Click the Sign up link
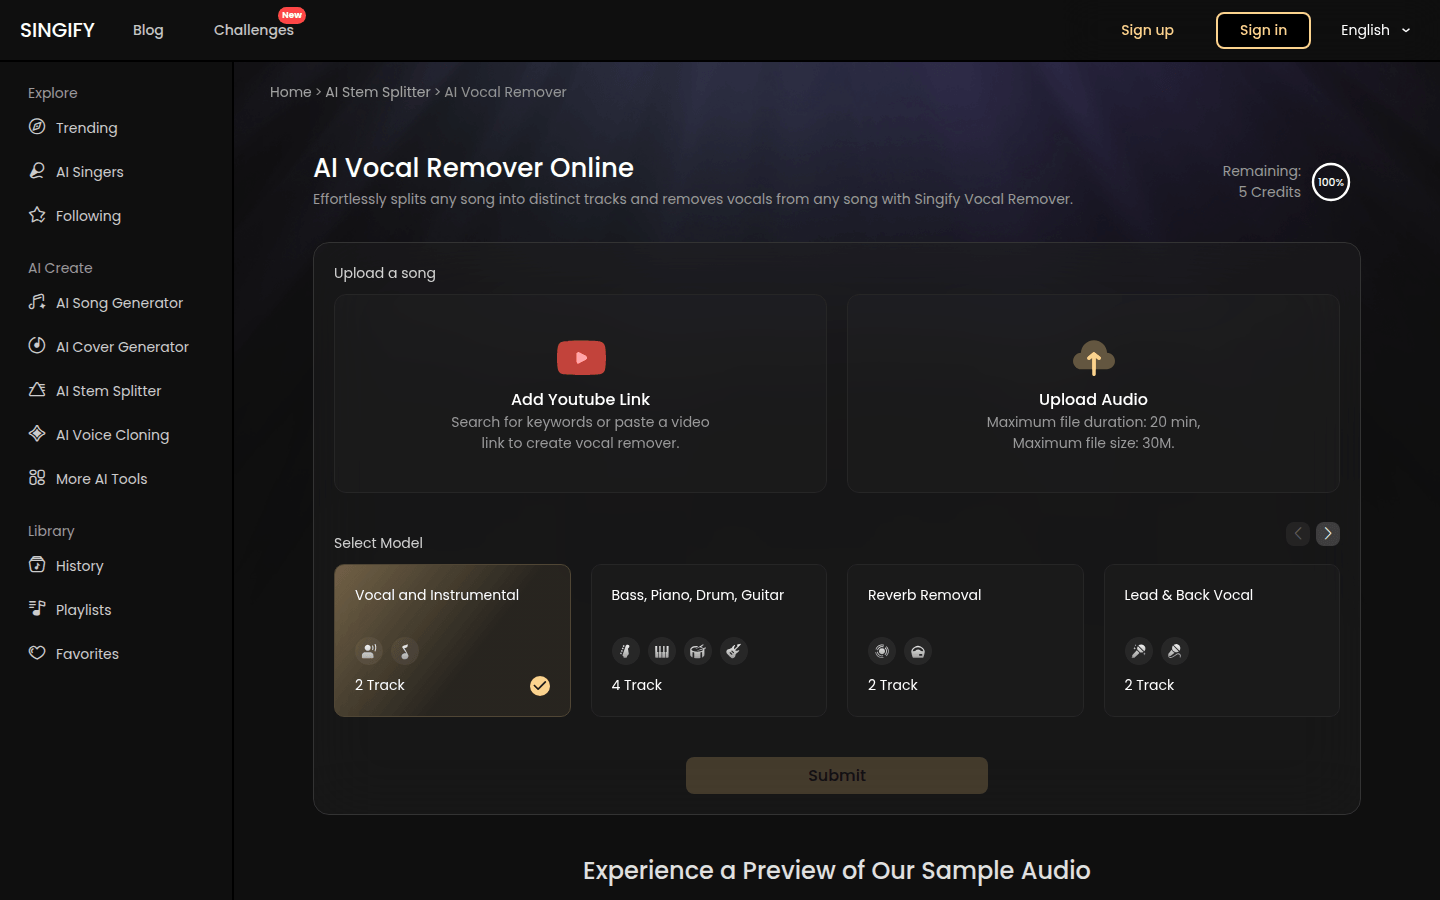Viewport: 1440px width, 900px height. (1147, 30)
